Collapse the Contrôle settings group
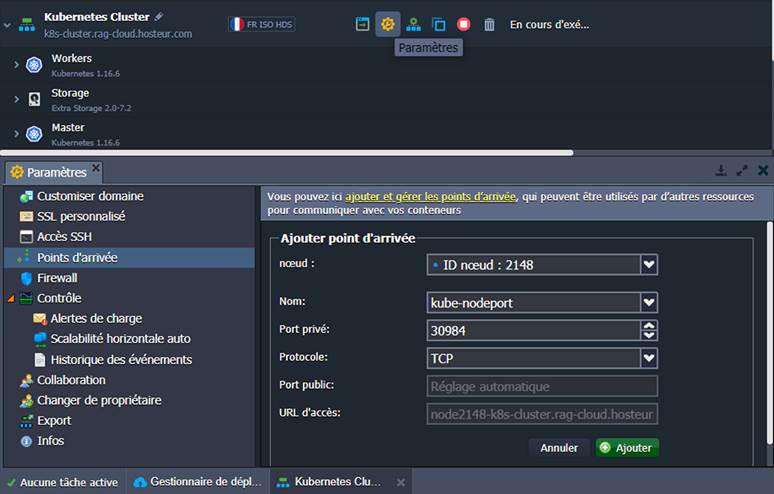The image size is (774, 494). pyautogui.click(x=11, y=299)
